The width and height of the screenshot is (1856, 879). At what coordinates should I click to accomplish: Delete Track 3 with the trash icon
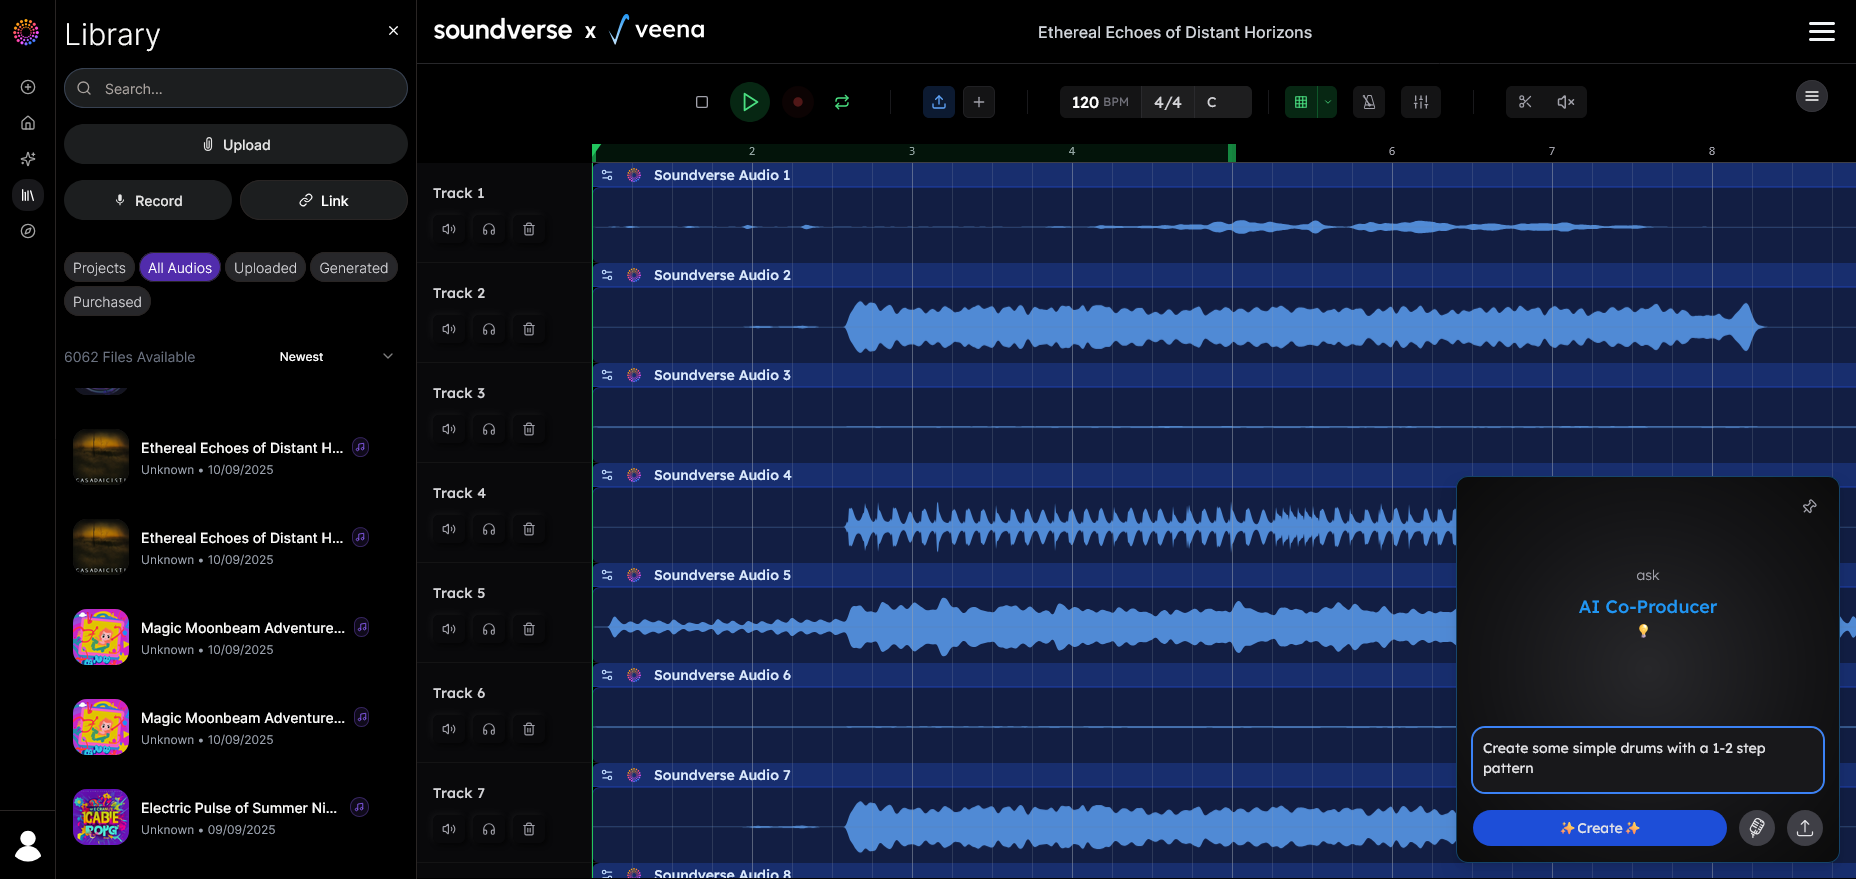(529, 429)
